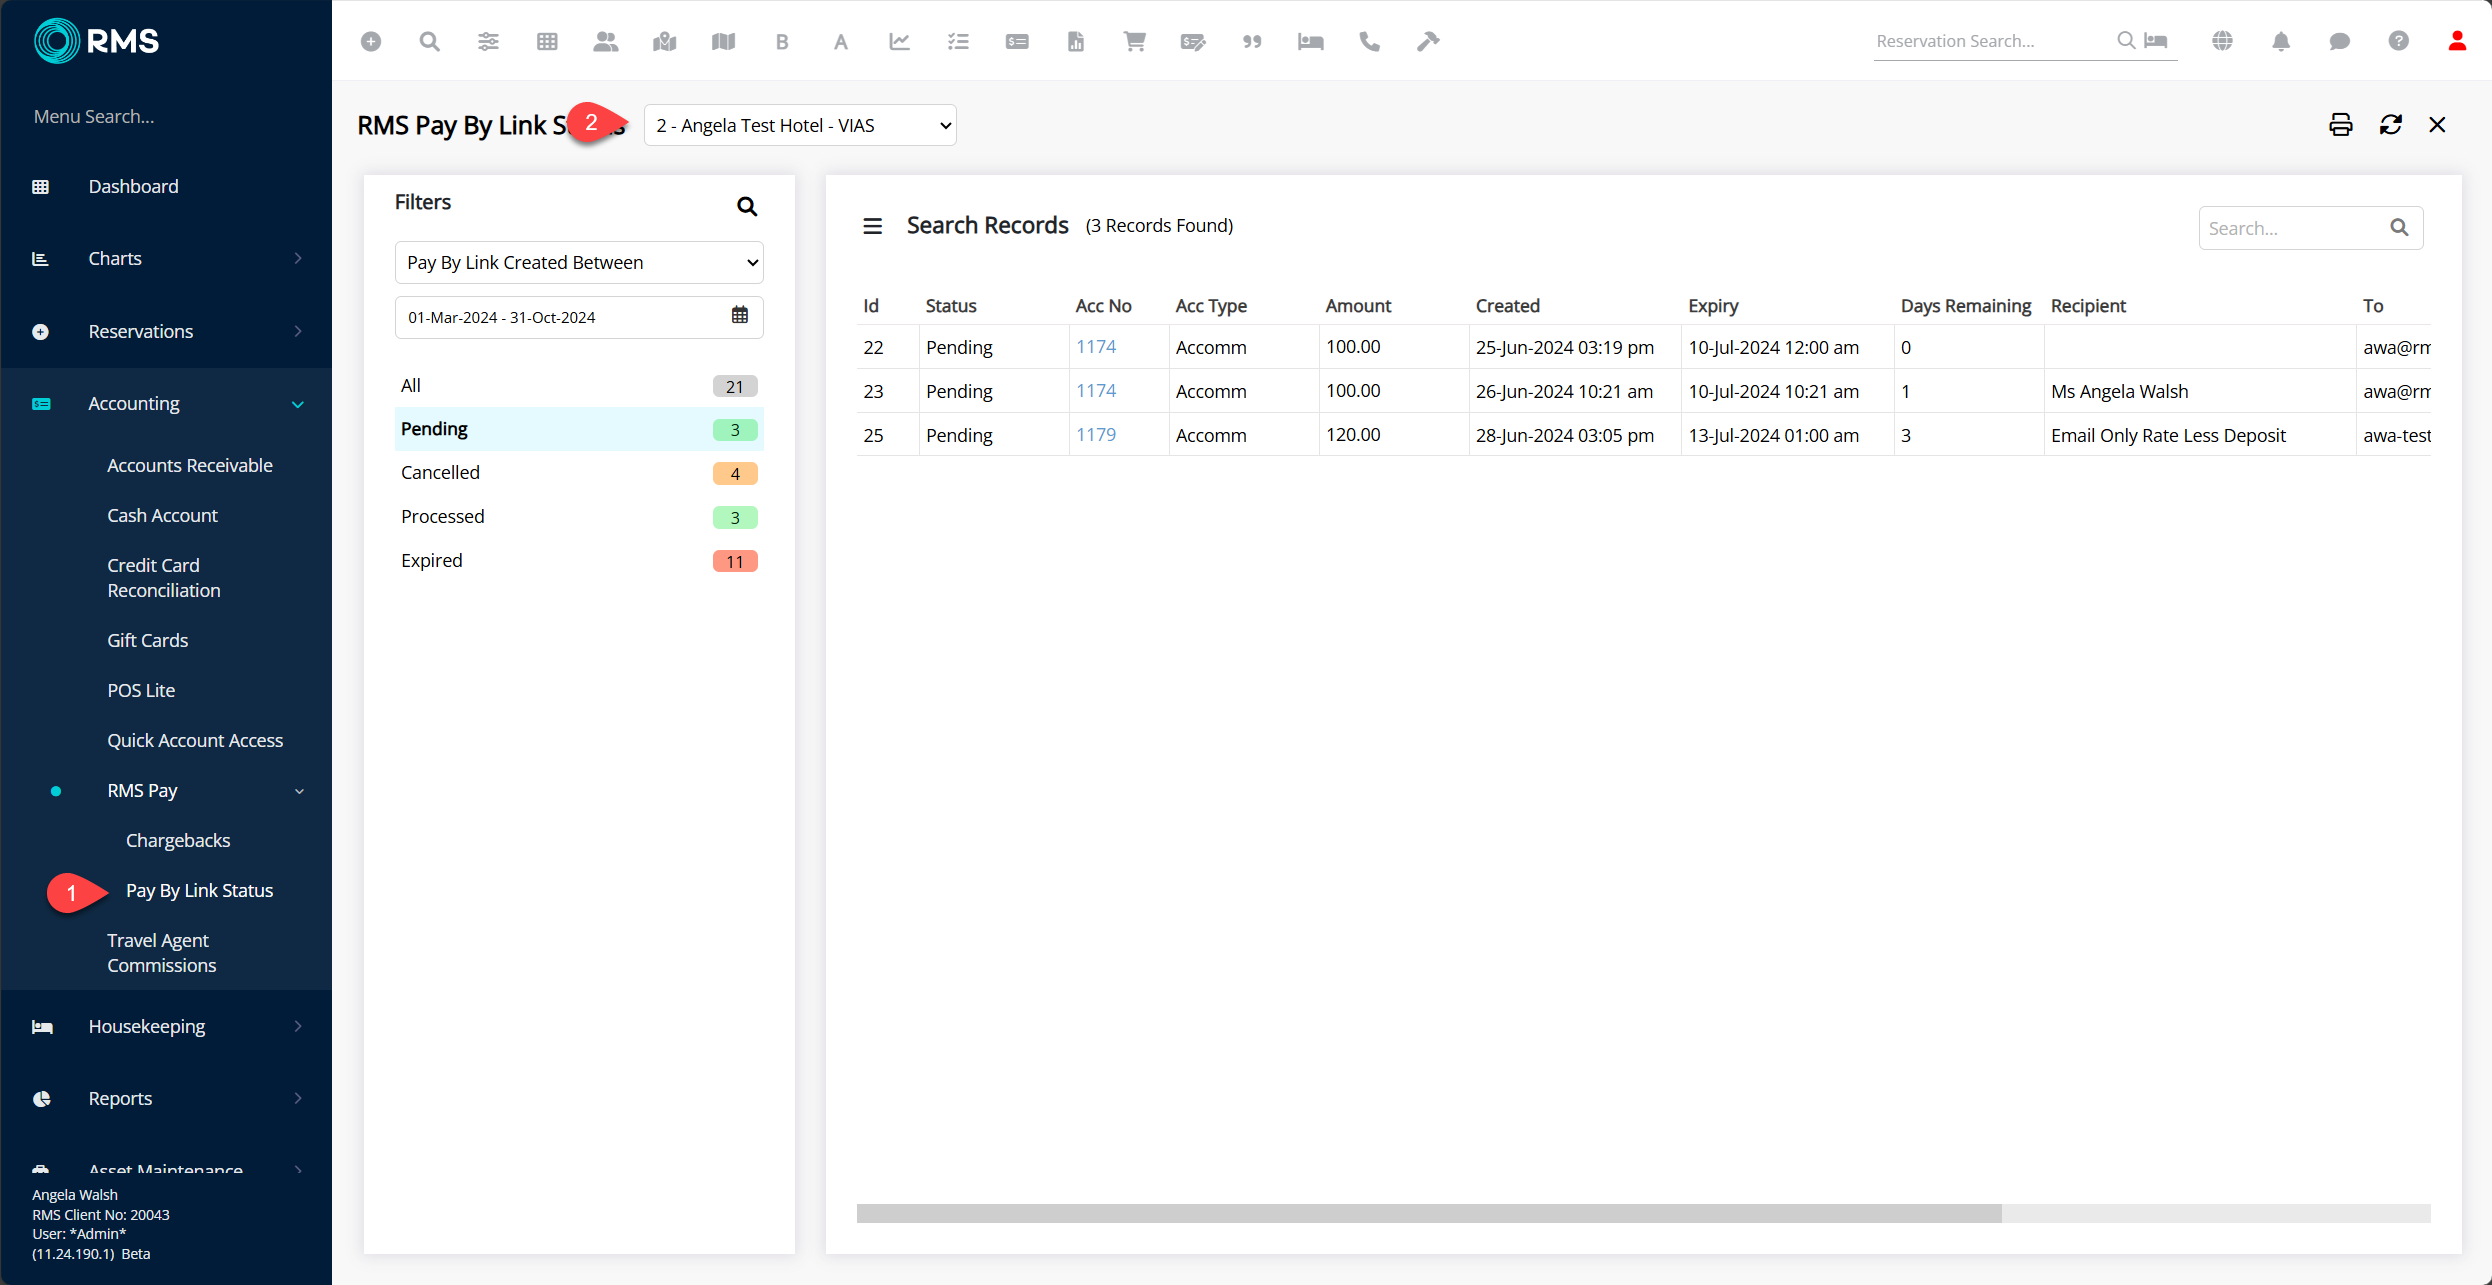Sort records by the Amount column header

pyautogui.click(x=1358, y=306)
